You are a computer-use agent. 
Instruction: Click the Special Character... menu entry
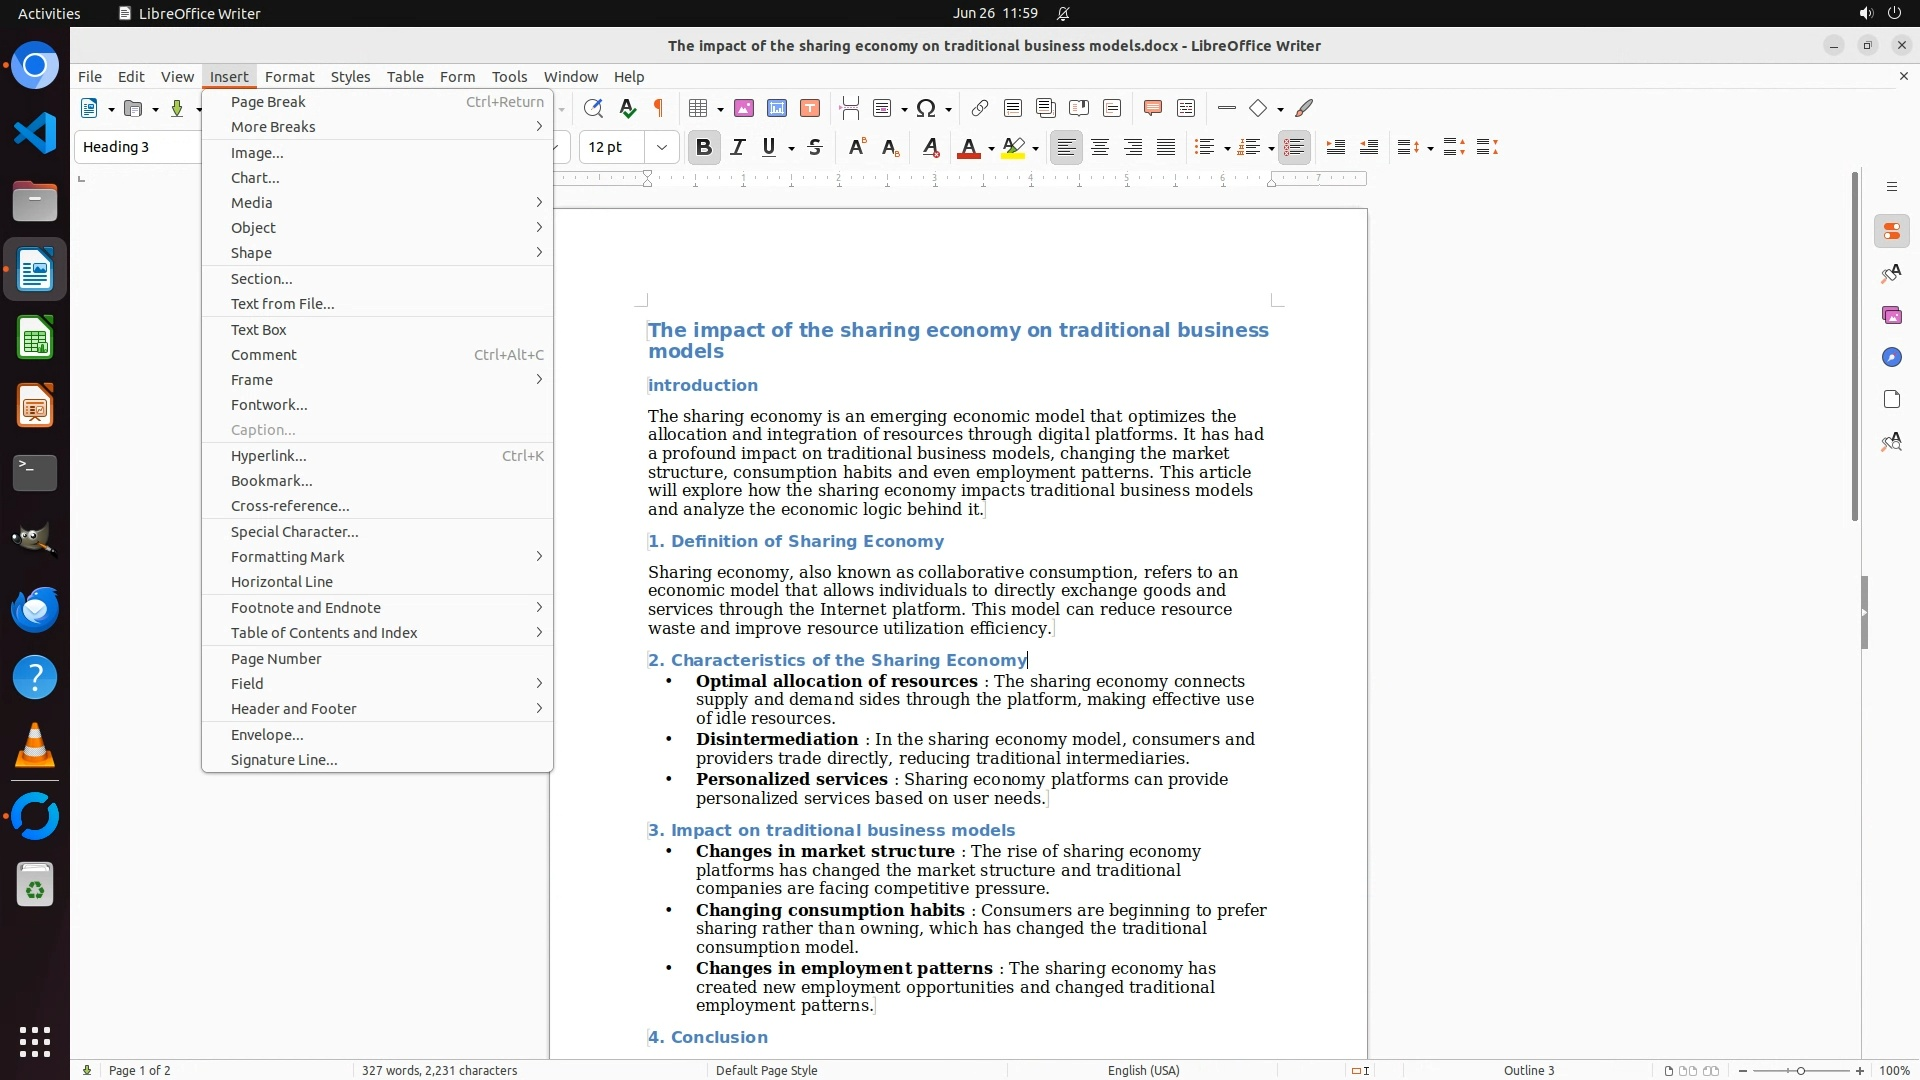(294, 531)
